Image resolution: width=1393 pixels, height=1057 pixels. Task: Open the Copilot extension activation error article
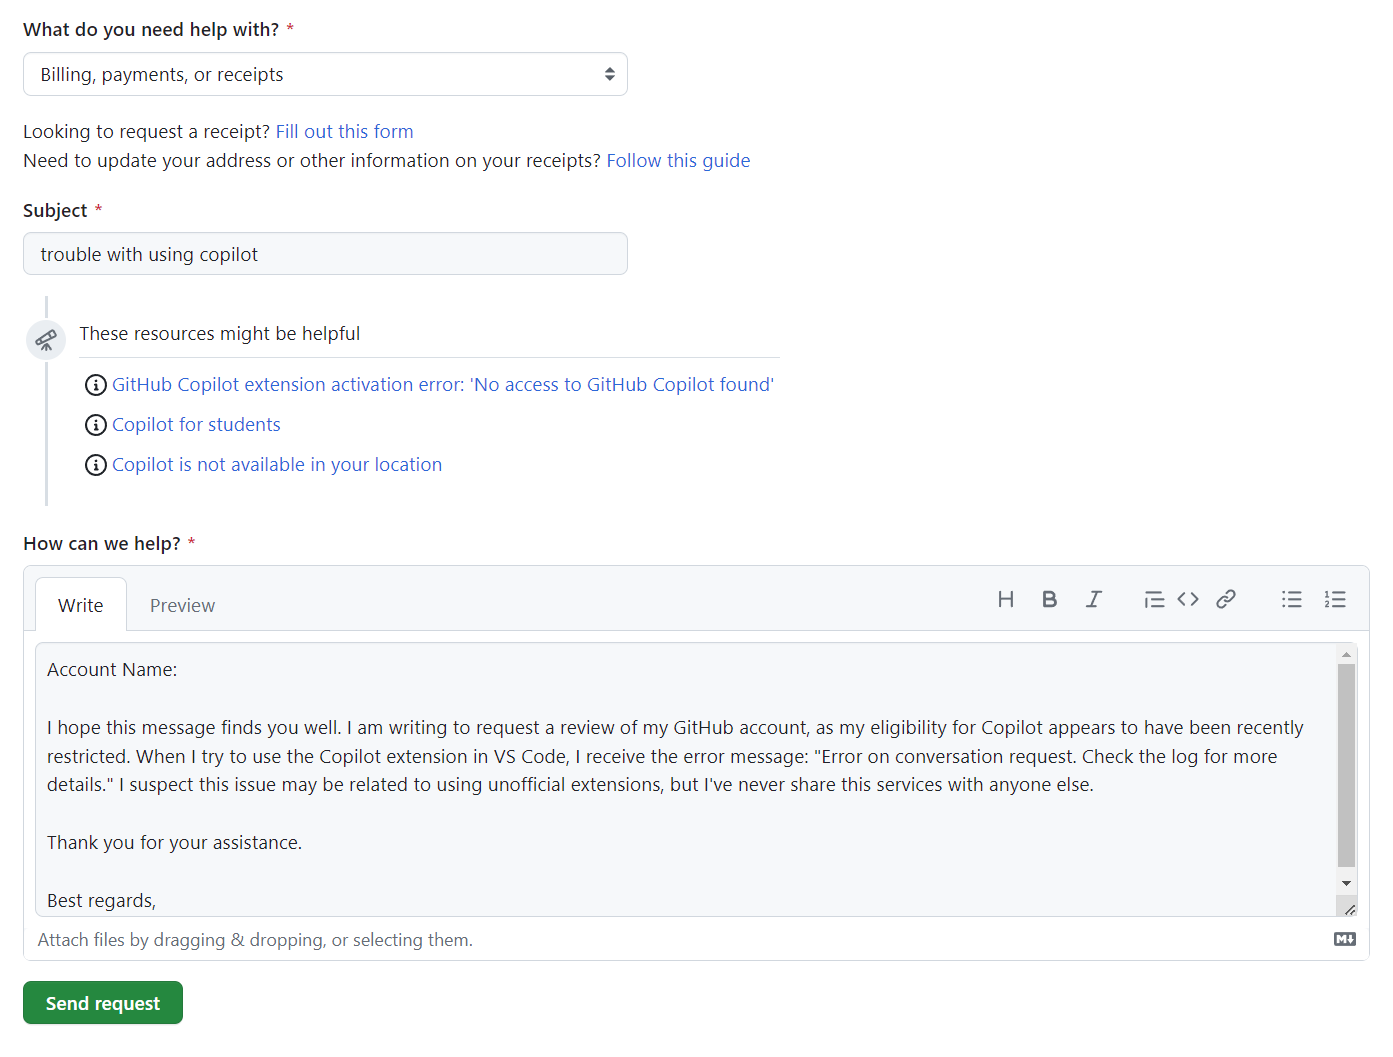click(x=444, y=384)
